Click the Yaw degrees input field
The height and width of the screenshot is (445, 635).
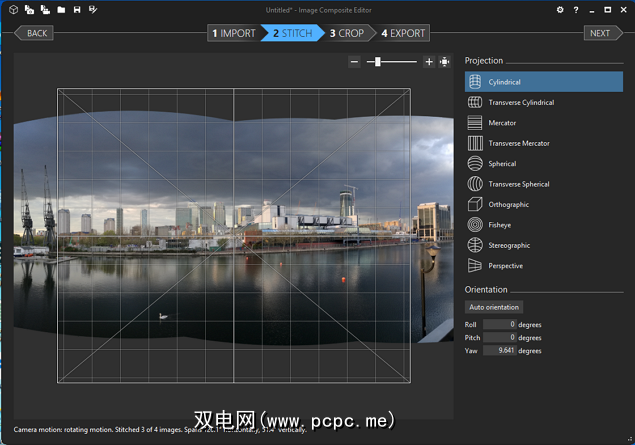click(x=499, y=351)
